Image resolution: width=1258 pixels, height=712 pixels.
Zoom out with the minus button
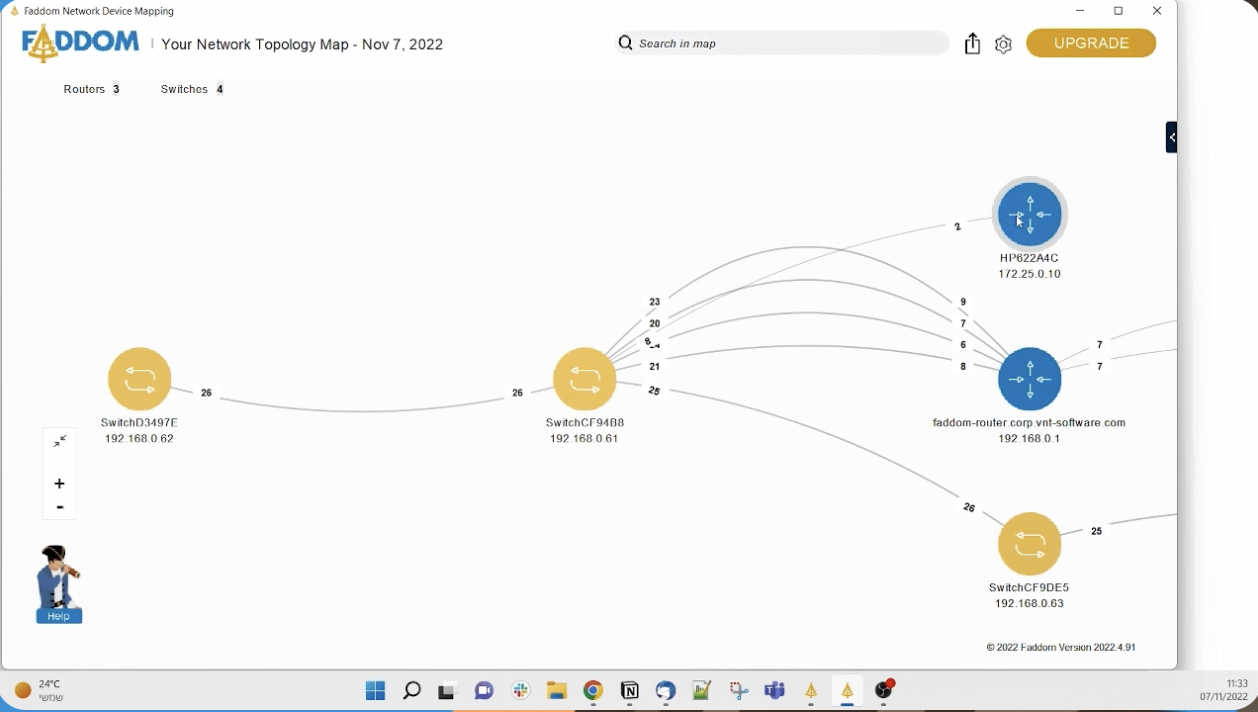coord(60,508)
